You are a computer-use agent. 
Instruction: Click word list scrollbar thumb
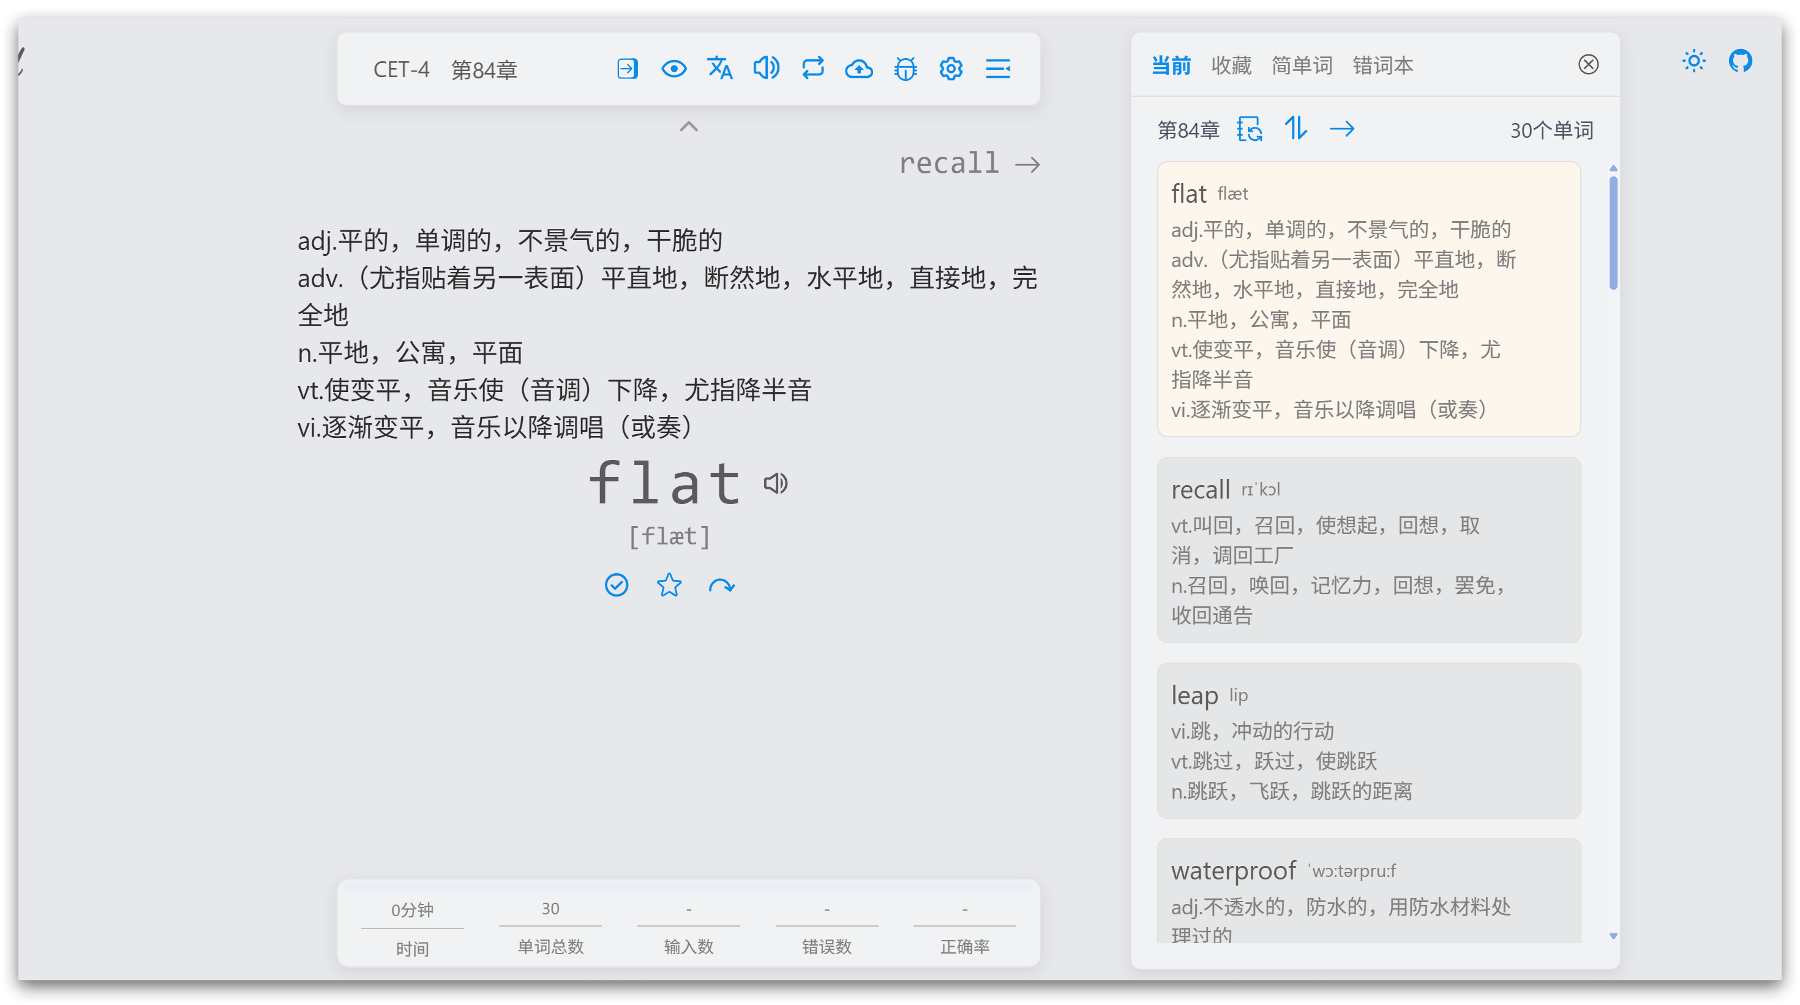tap(1613, 232)
